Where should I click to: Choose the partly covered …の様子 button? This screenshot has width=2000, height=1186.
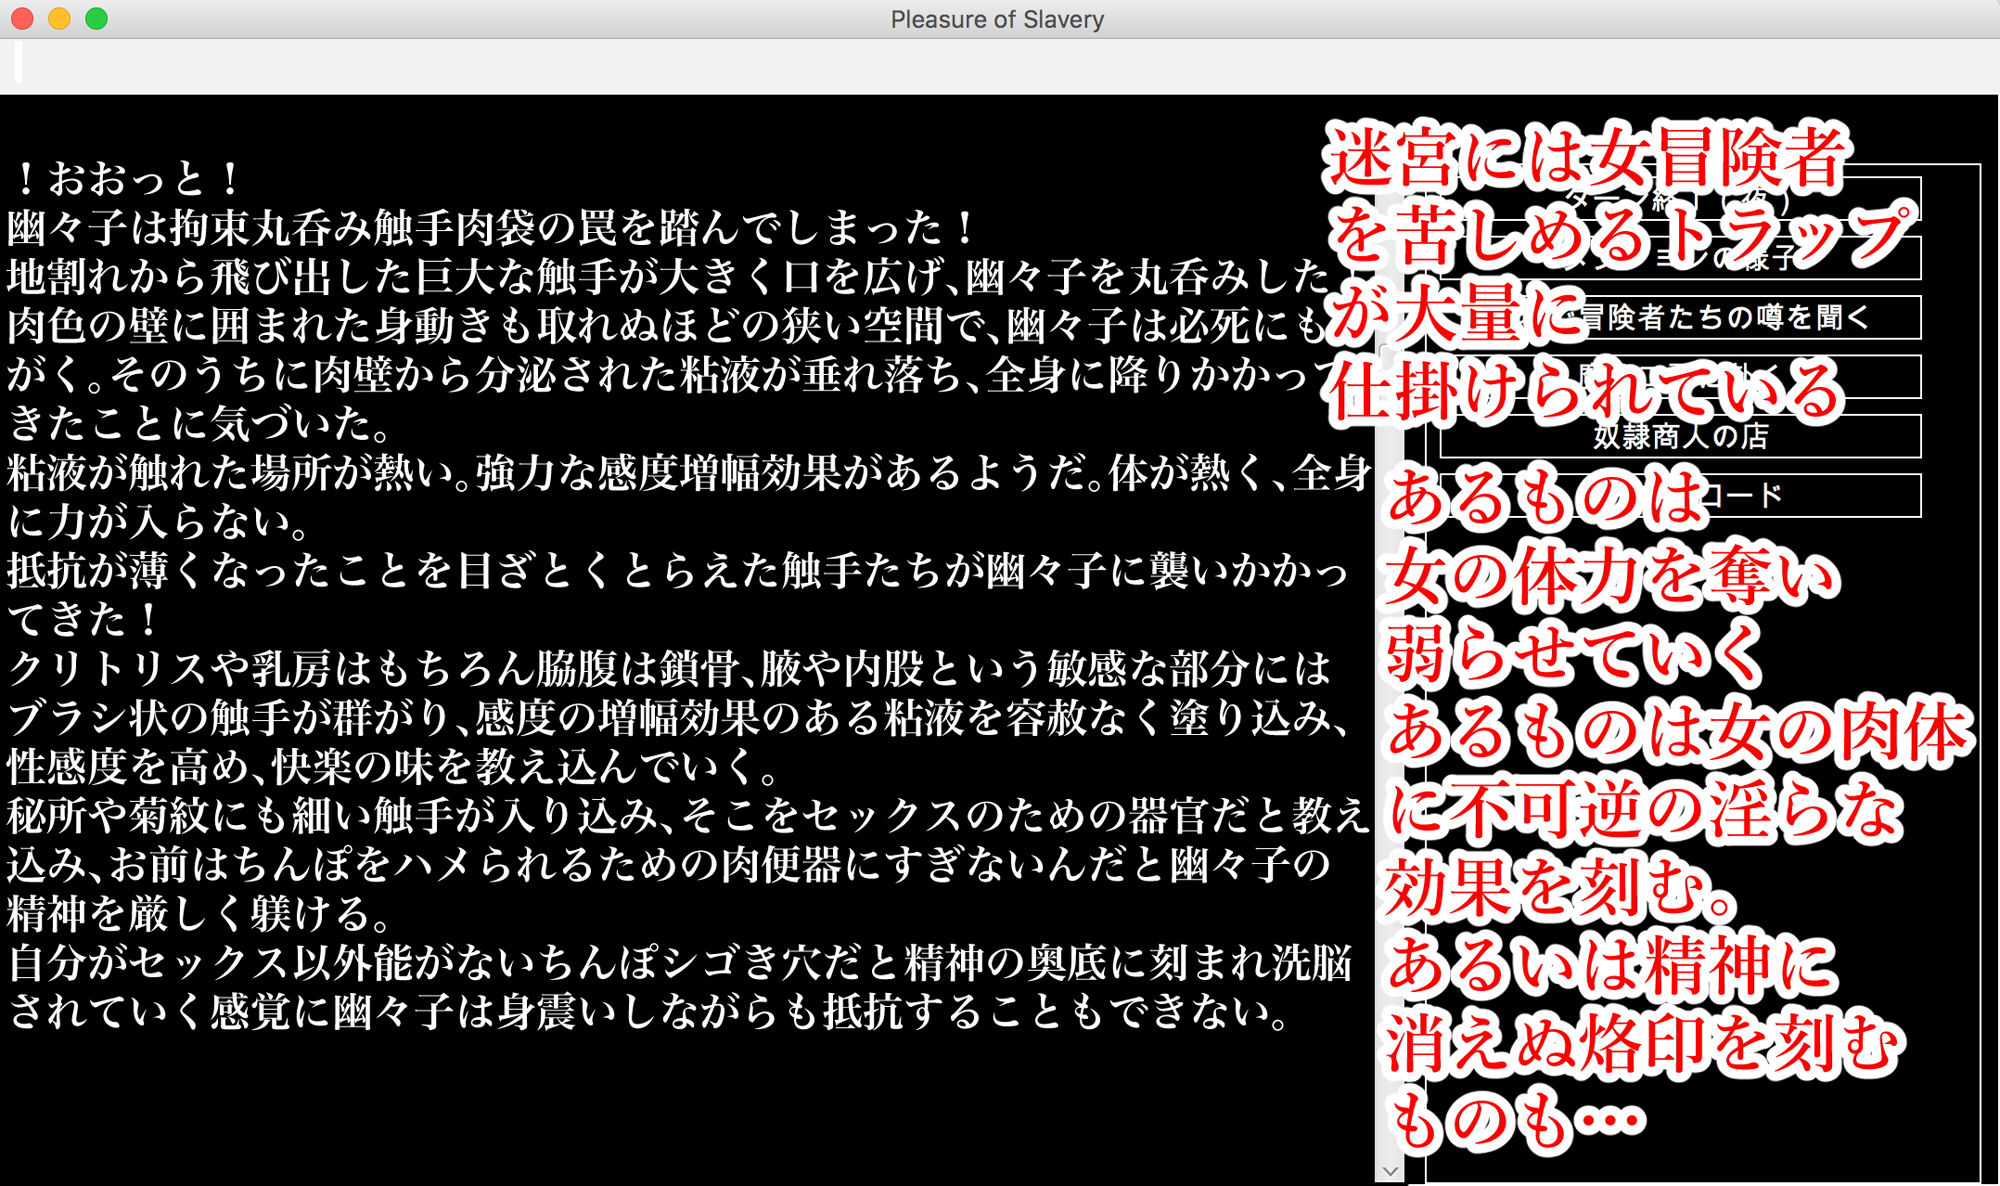1680,259
